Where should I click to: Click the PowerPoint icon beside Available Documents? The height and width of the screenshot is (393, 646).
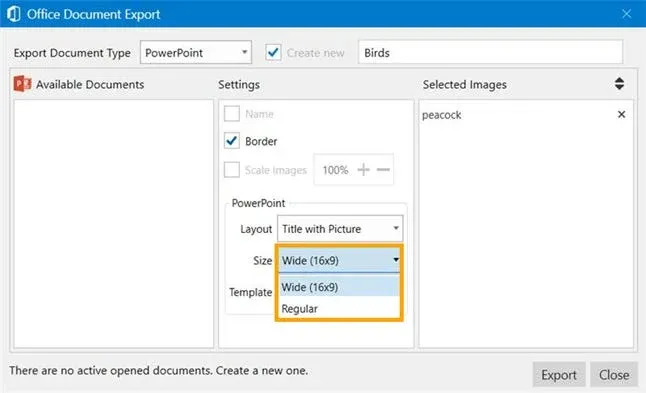(x=22, y=84)
